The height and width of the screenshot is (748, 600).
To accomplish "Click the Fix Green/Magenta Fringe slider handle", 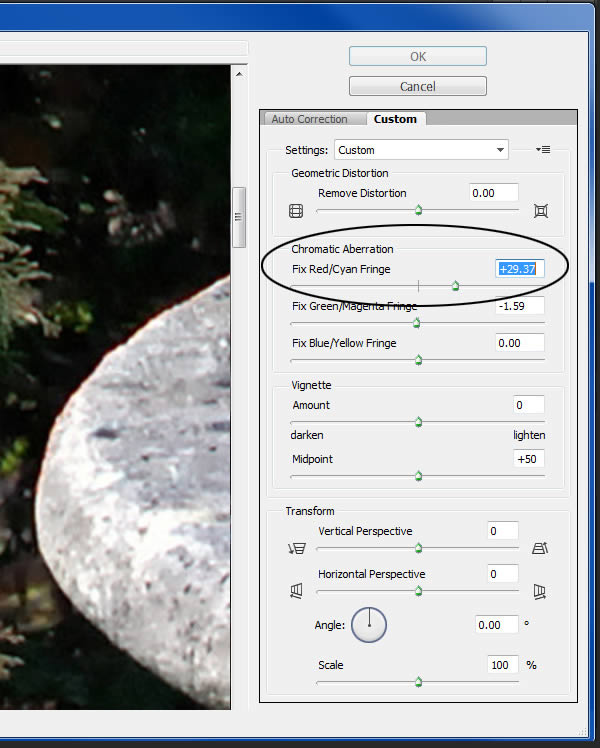I will (x=416, y=323).
